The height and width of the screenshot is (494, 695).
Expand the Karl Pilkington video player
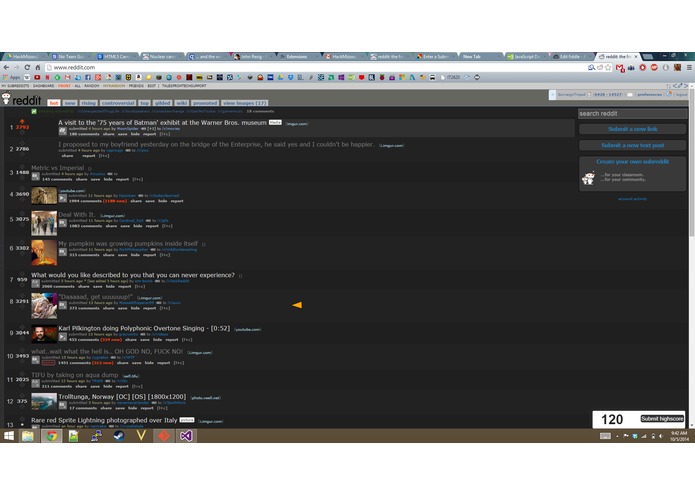[63, 337]
